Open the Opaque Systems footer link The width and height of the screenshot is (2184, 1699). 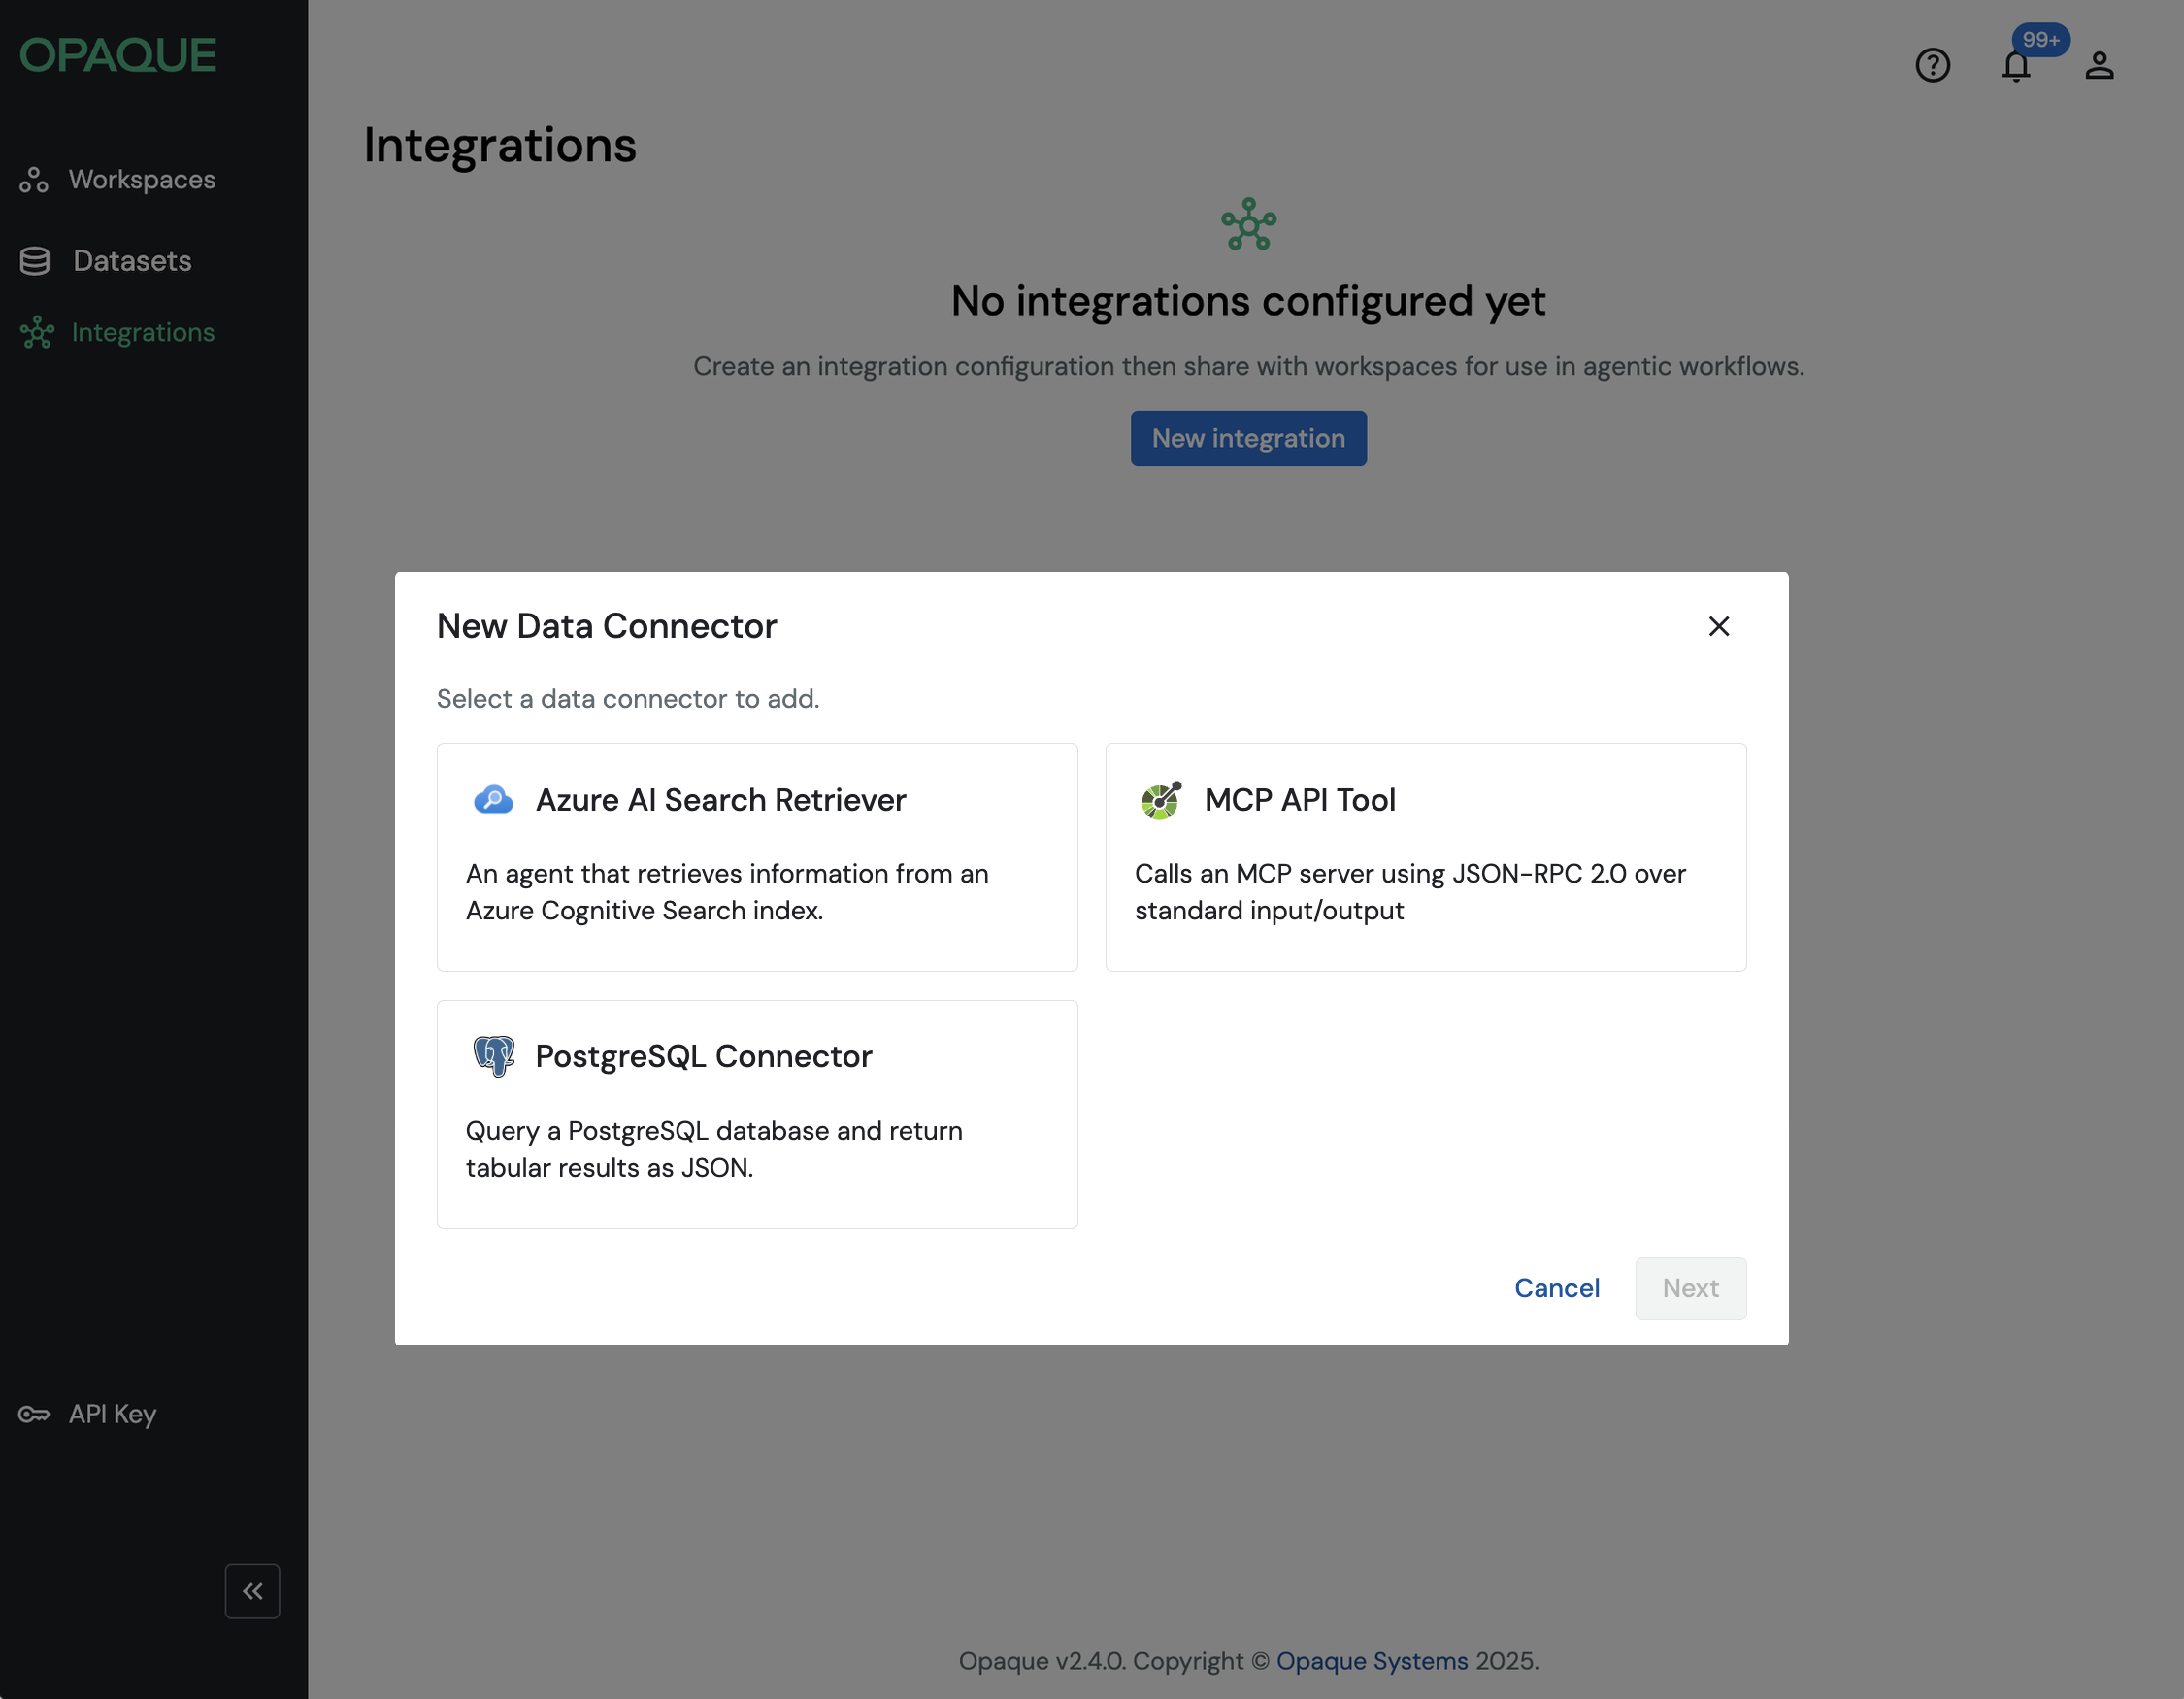click(x=1371, y=1661)
